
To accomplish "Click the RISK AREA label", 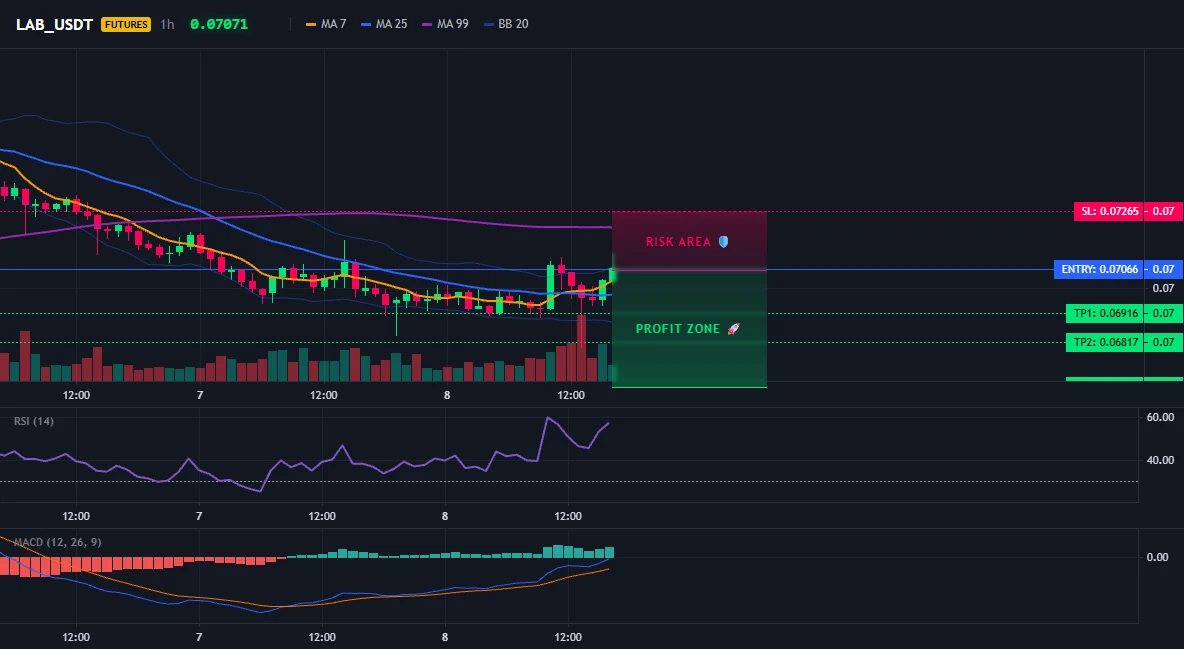I will pos(678,242).
